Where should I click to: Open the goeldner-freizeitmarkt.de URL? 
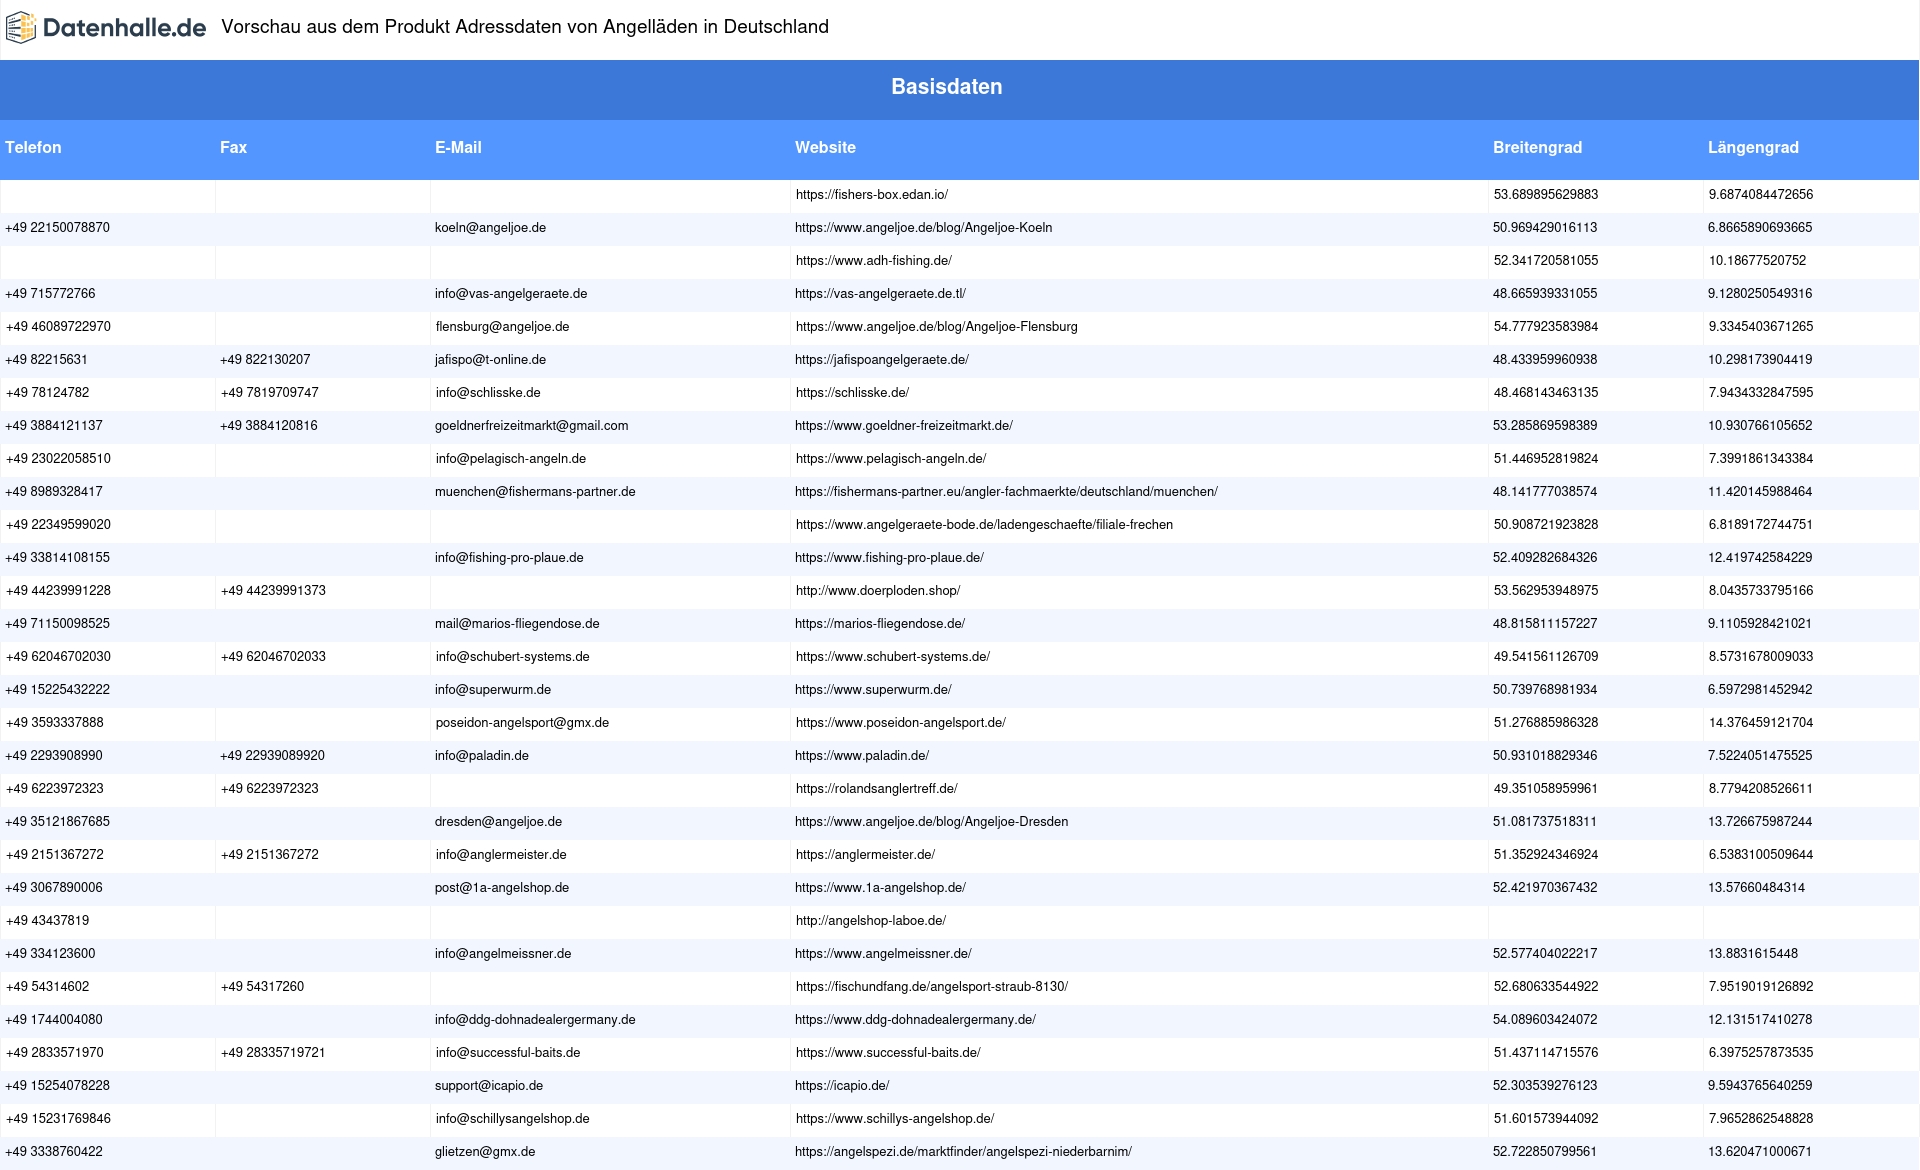[904, 426]
